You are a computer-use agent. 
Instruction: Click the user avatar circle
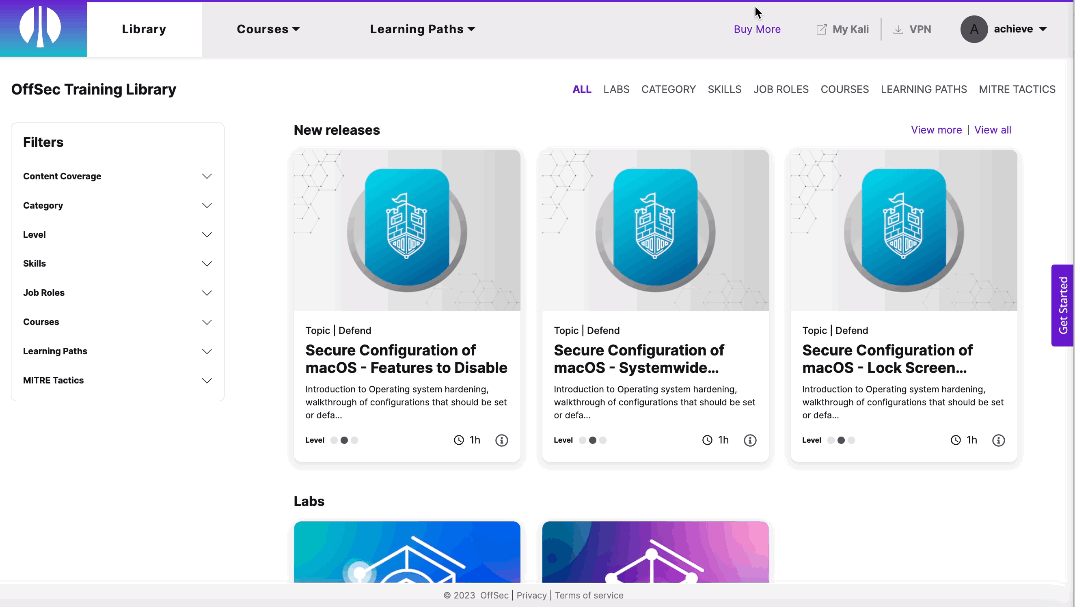[973, 29]
